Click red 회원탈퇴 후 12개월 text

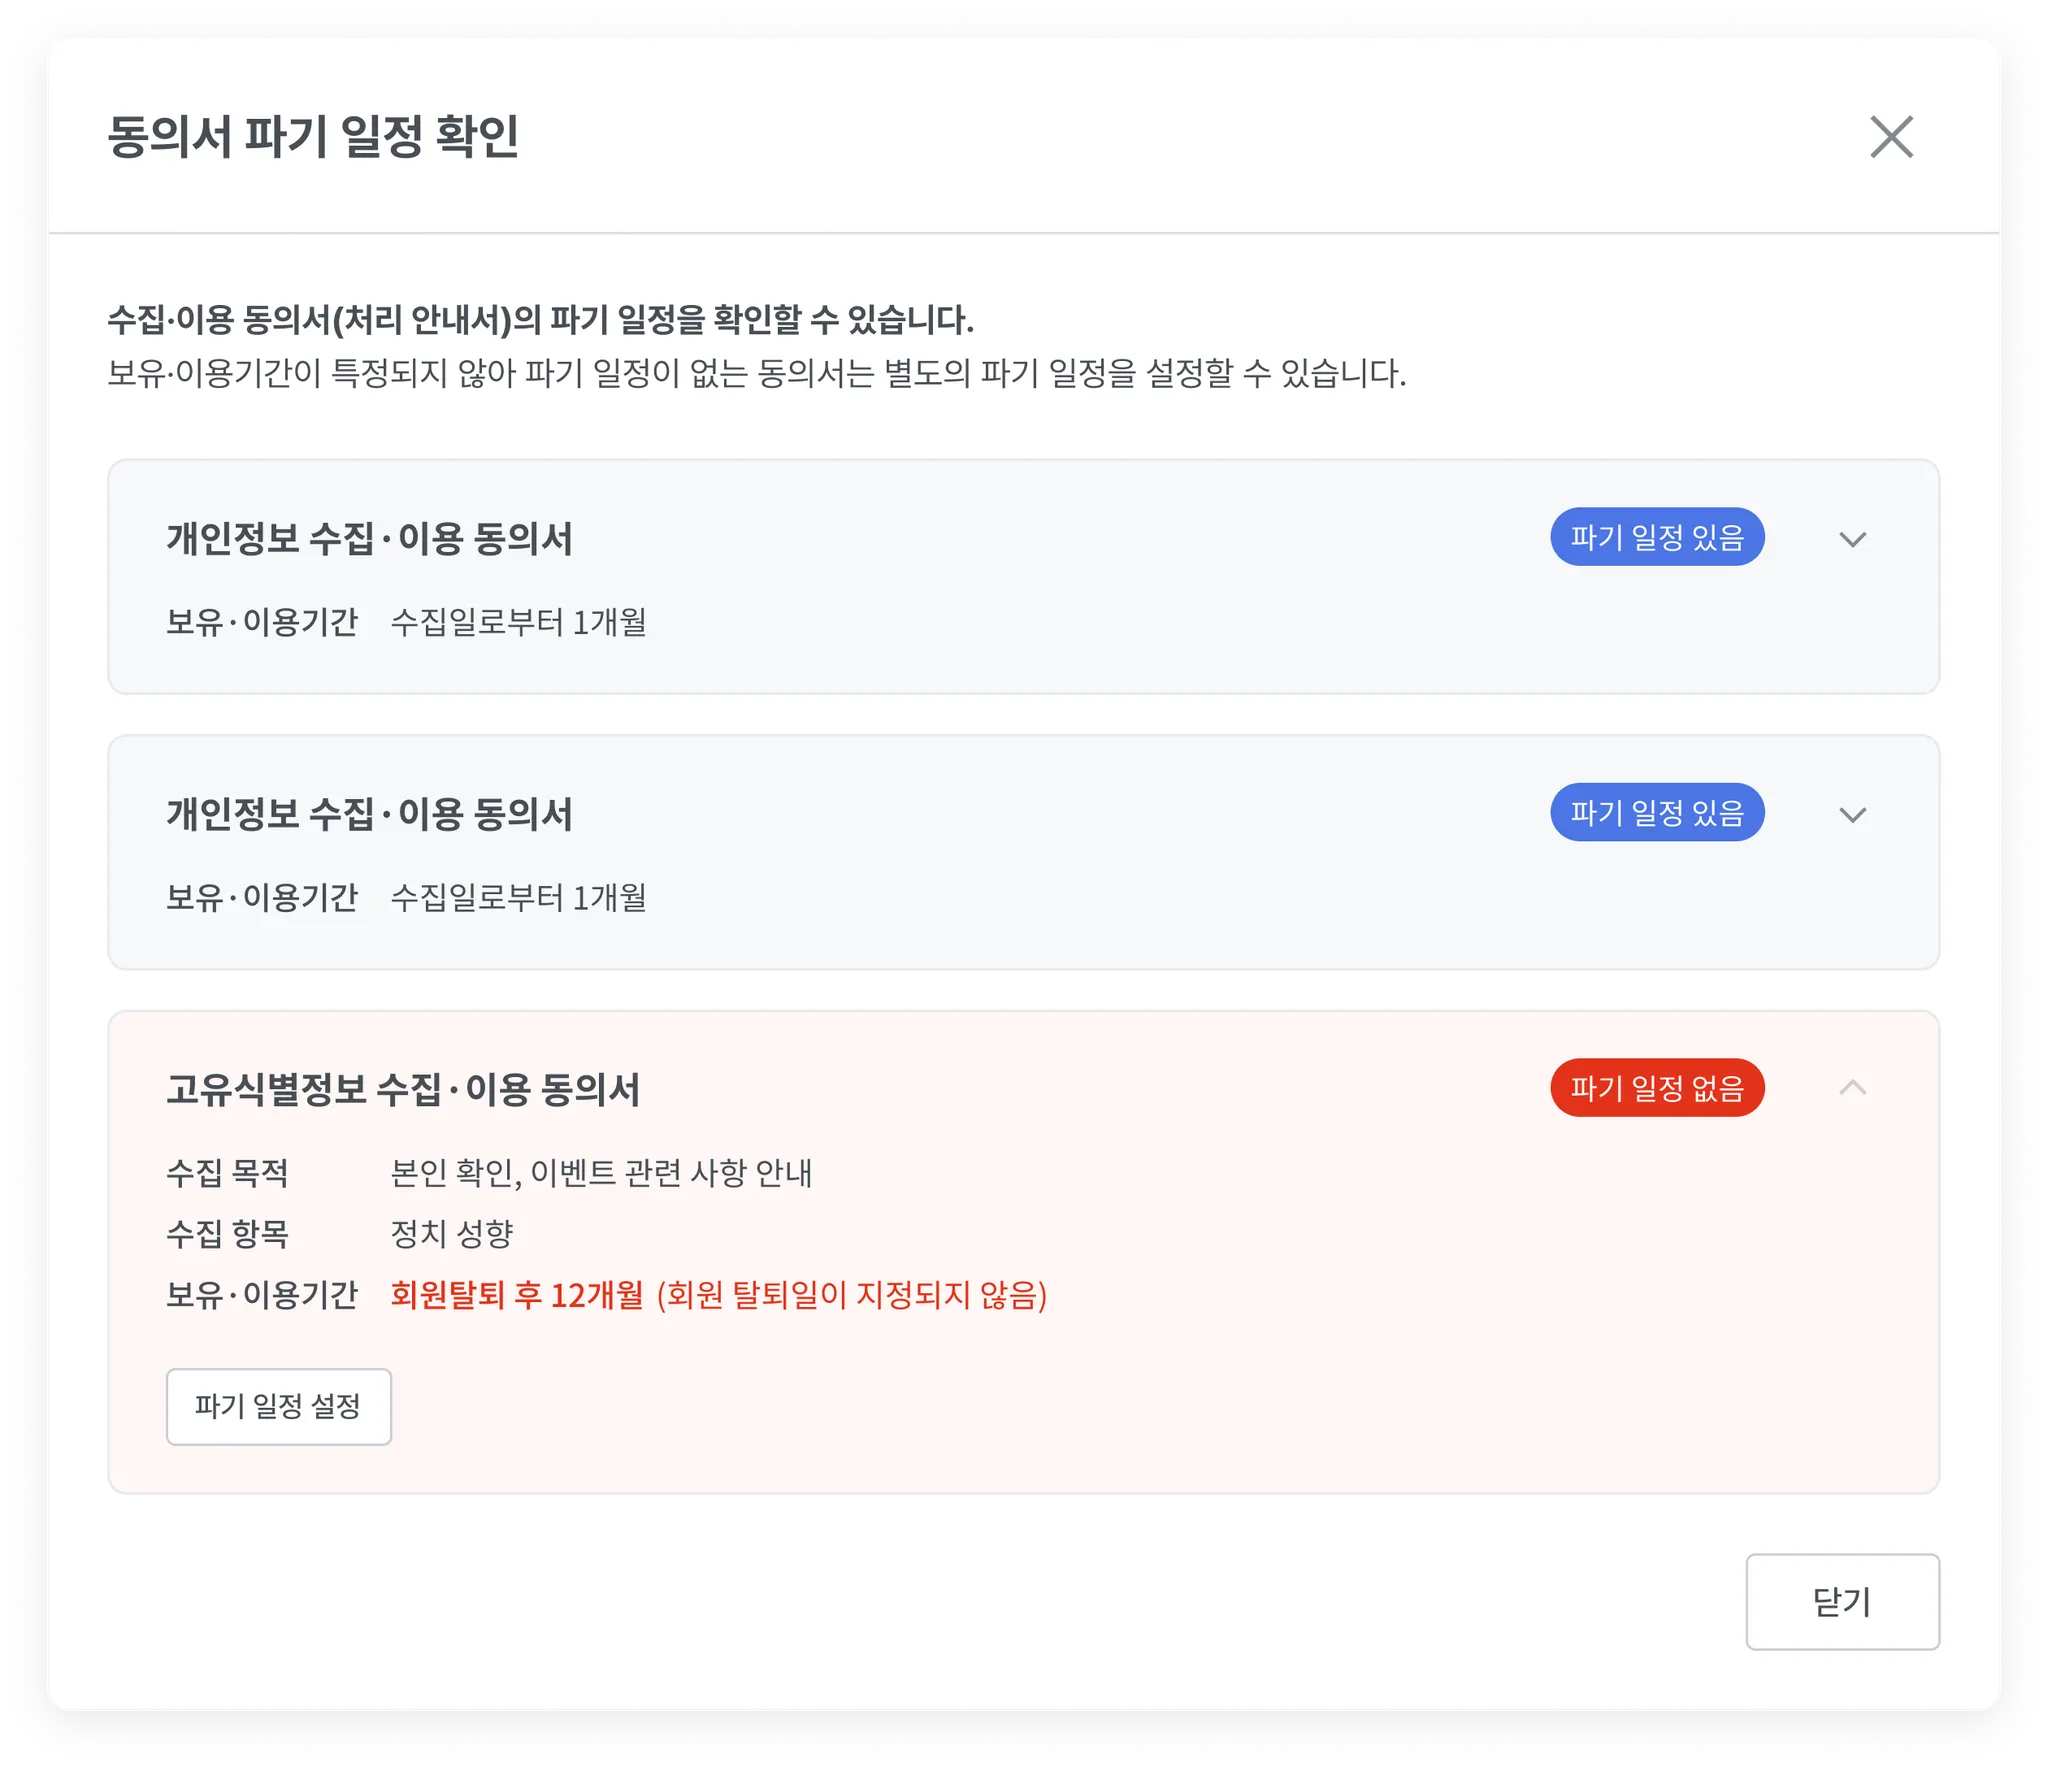tap(517, 1295)
